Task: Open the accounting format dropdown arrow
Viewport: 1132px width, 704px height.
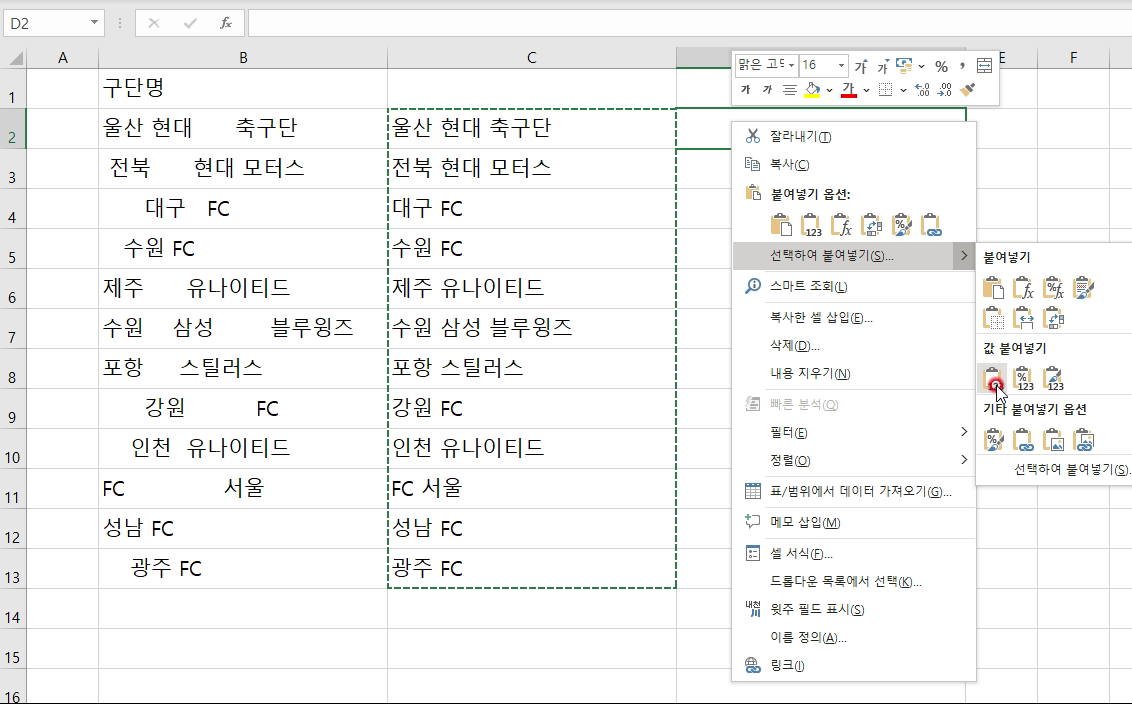Action: (x=921, y=66)
